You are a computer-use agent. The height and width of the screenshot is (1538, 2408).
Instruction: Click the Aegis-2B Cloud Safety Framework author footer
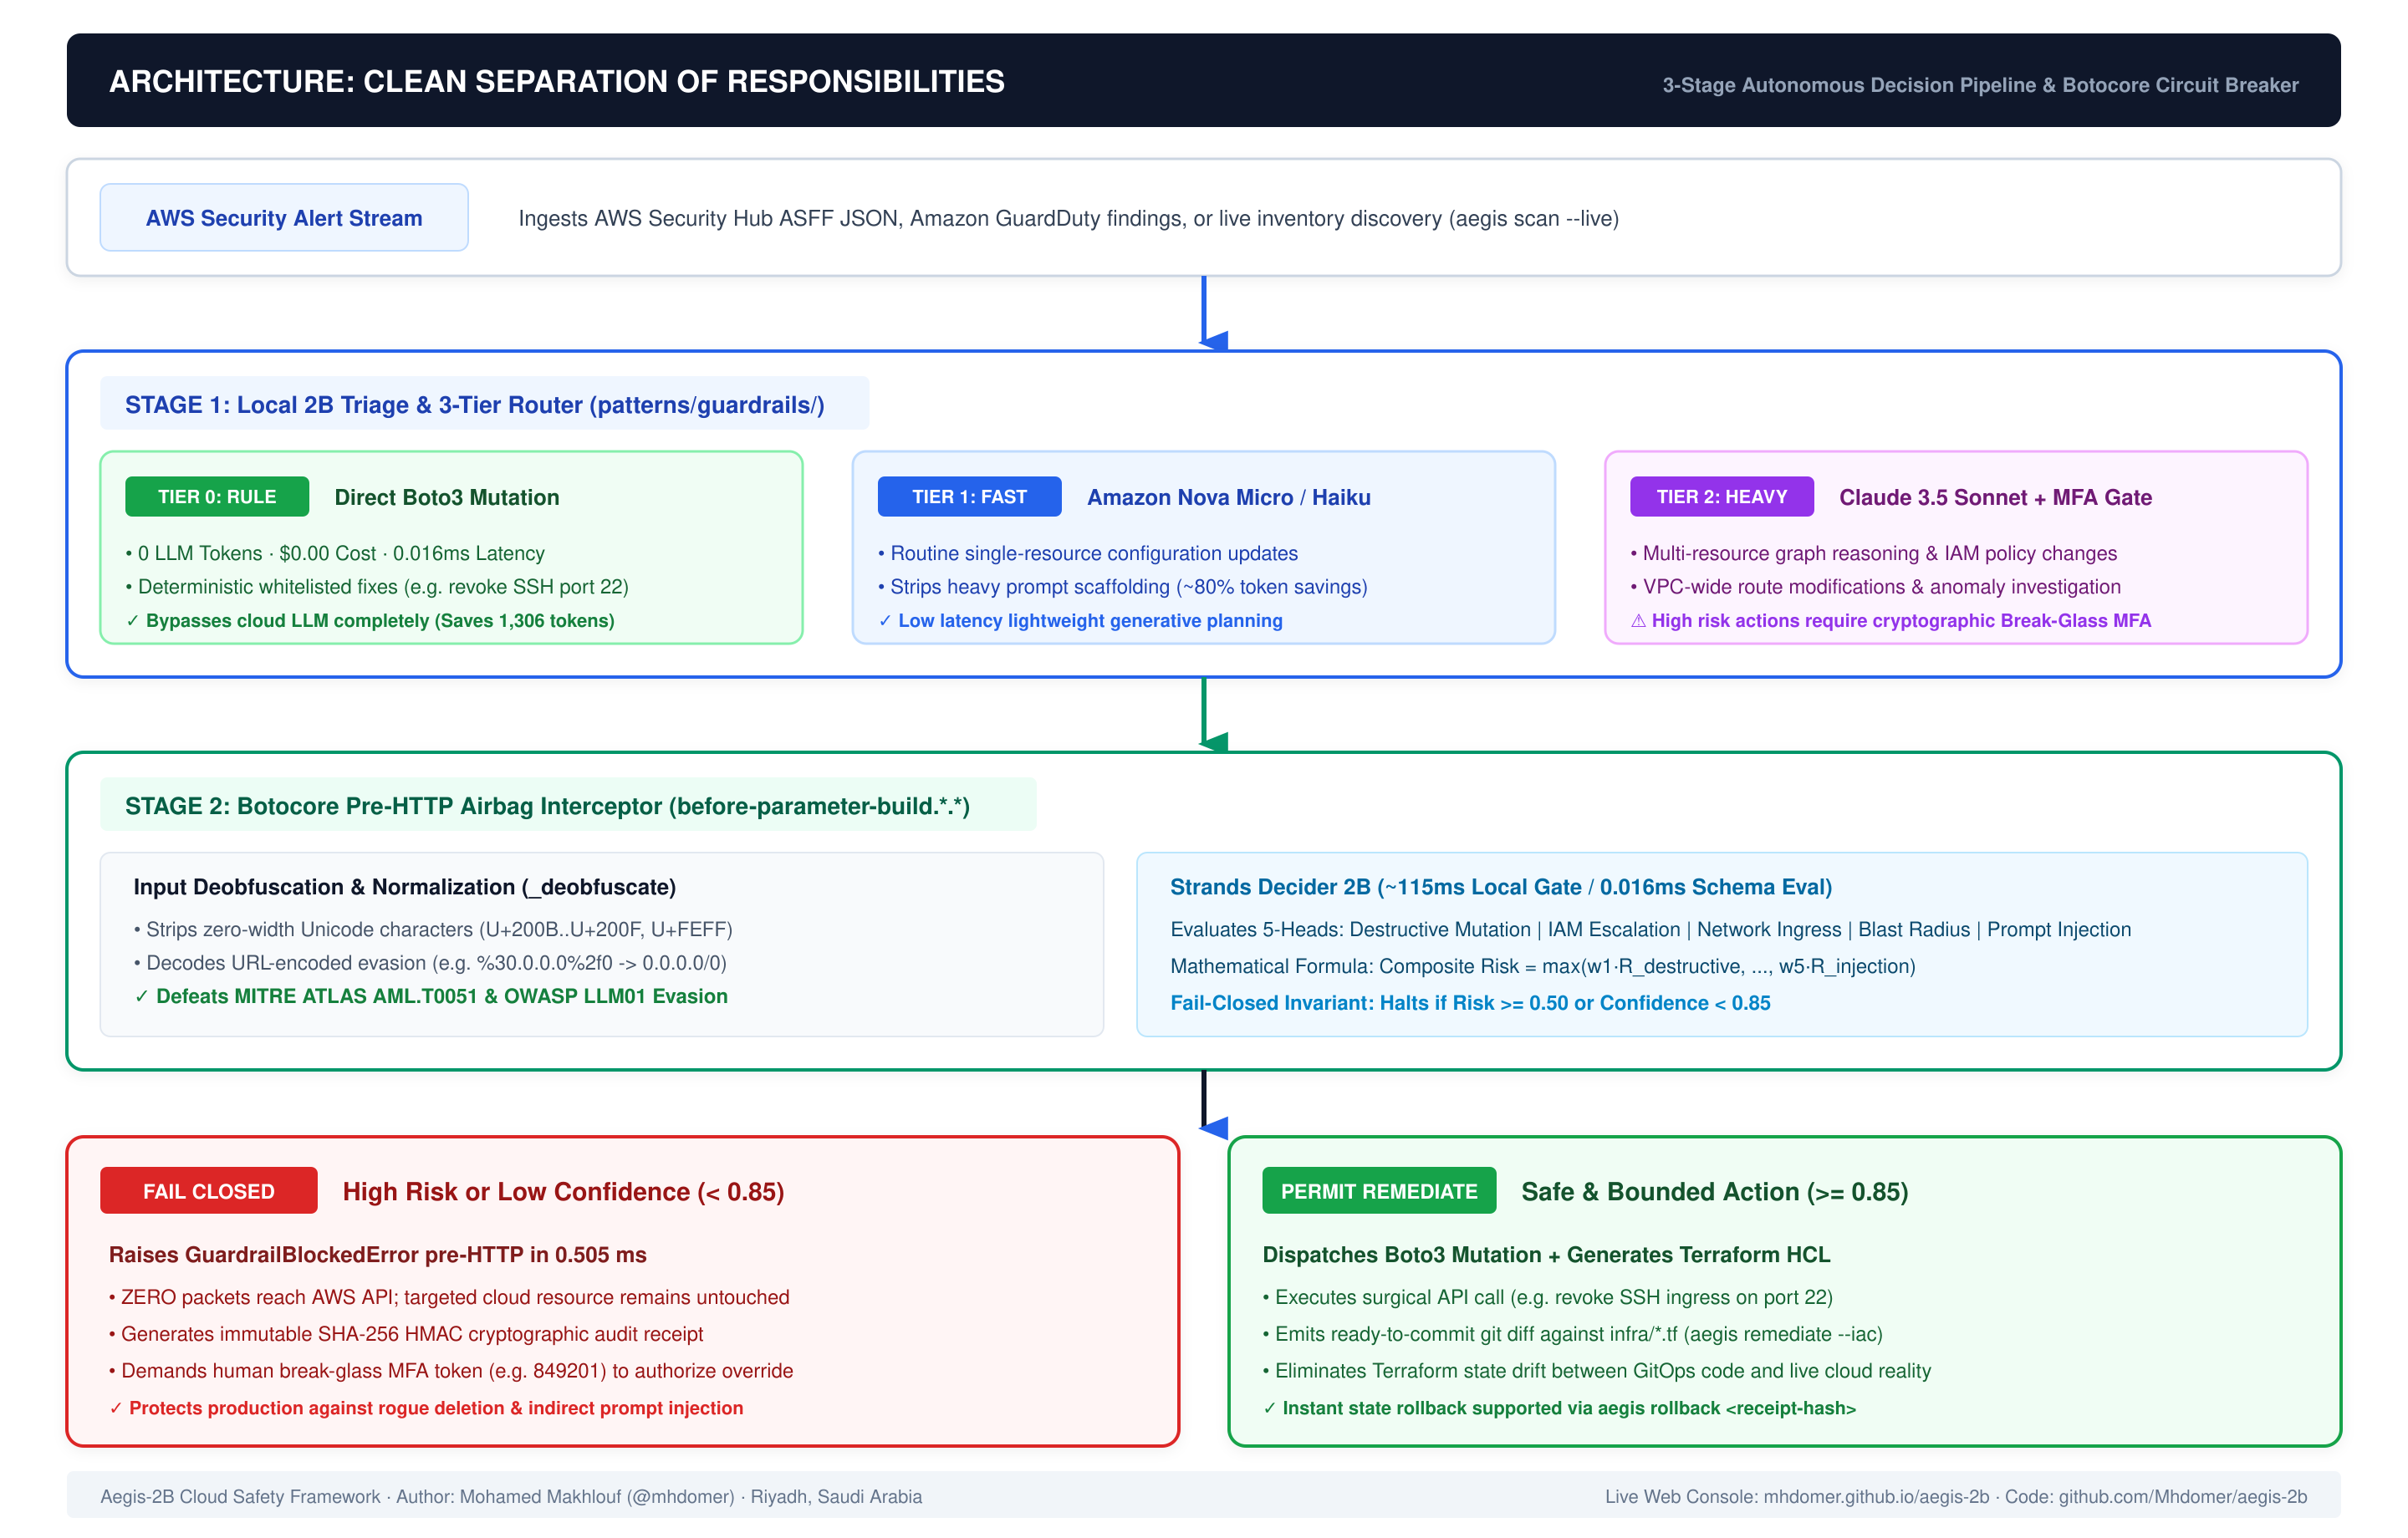coord(511,1496)
